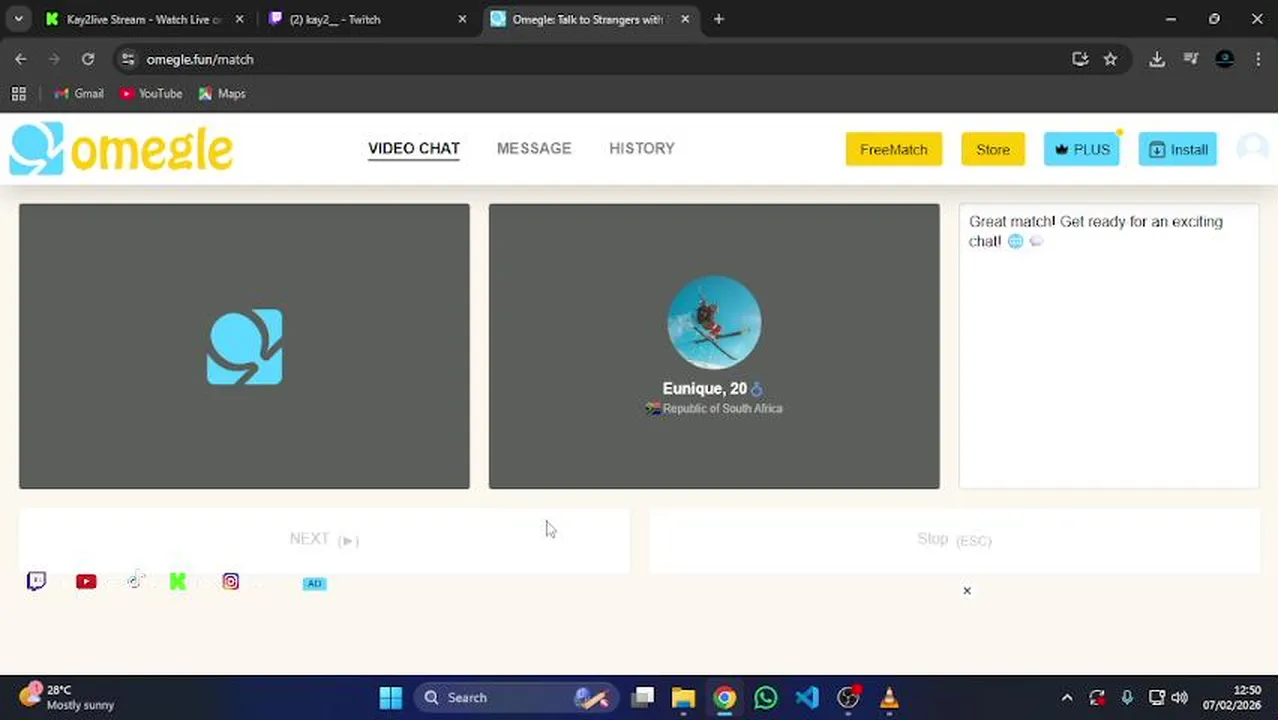Open the volume control in system tray
Screen dimensions: 1278x720
click(1180, 697)
